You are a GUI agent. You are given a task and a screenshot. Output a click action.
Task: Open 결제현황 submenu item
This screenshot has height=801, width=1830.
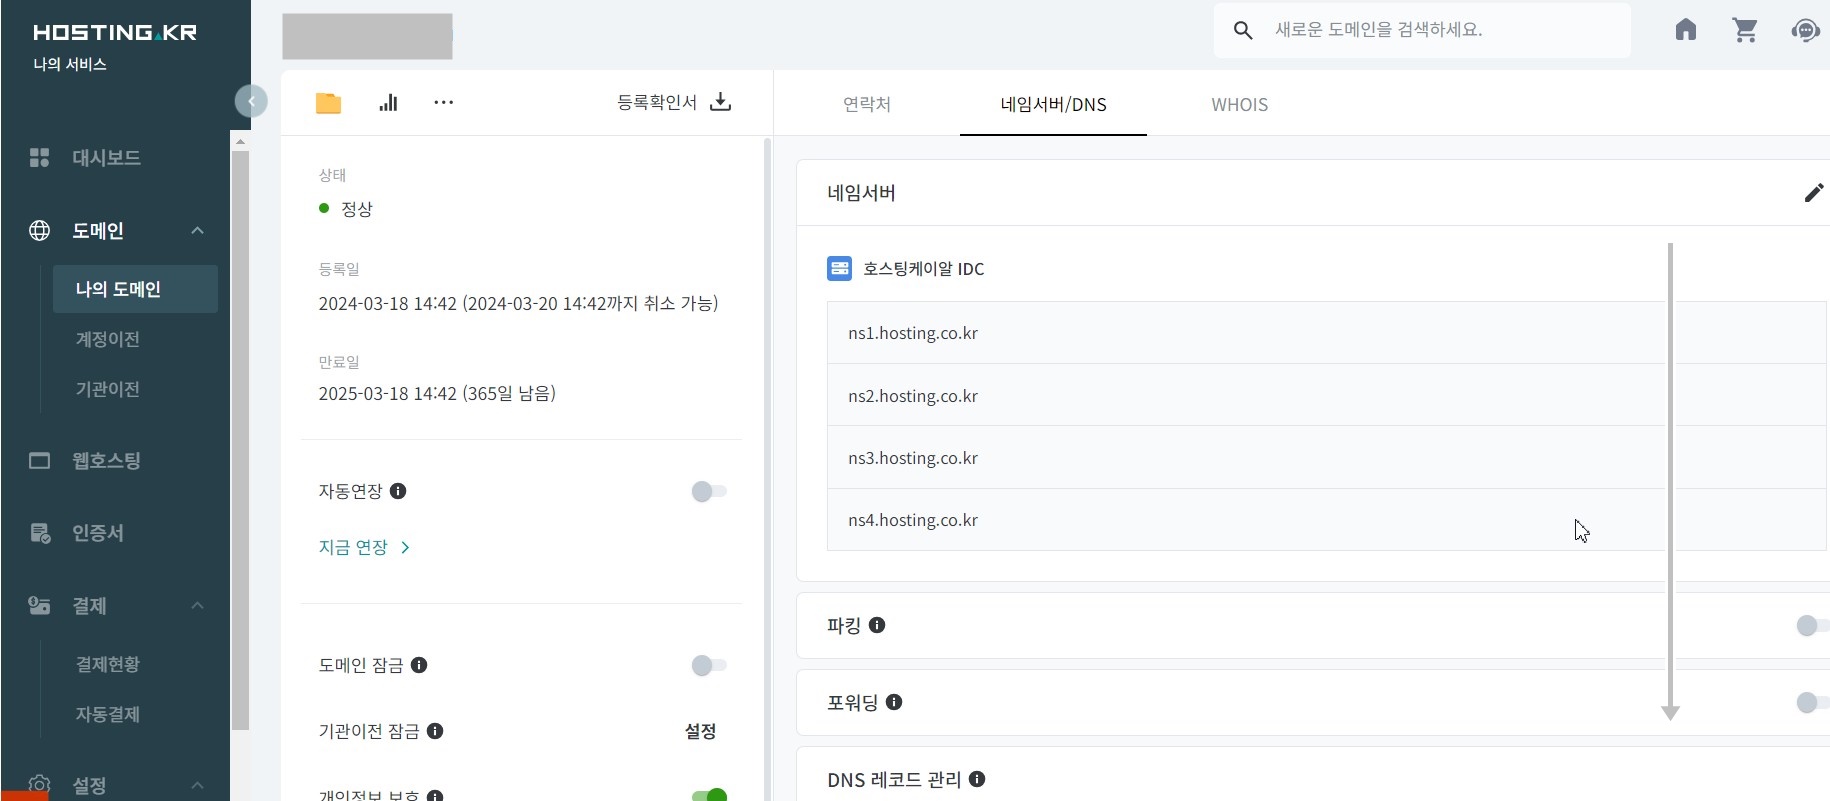coord(108,664)
